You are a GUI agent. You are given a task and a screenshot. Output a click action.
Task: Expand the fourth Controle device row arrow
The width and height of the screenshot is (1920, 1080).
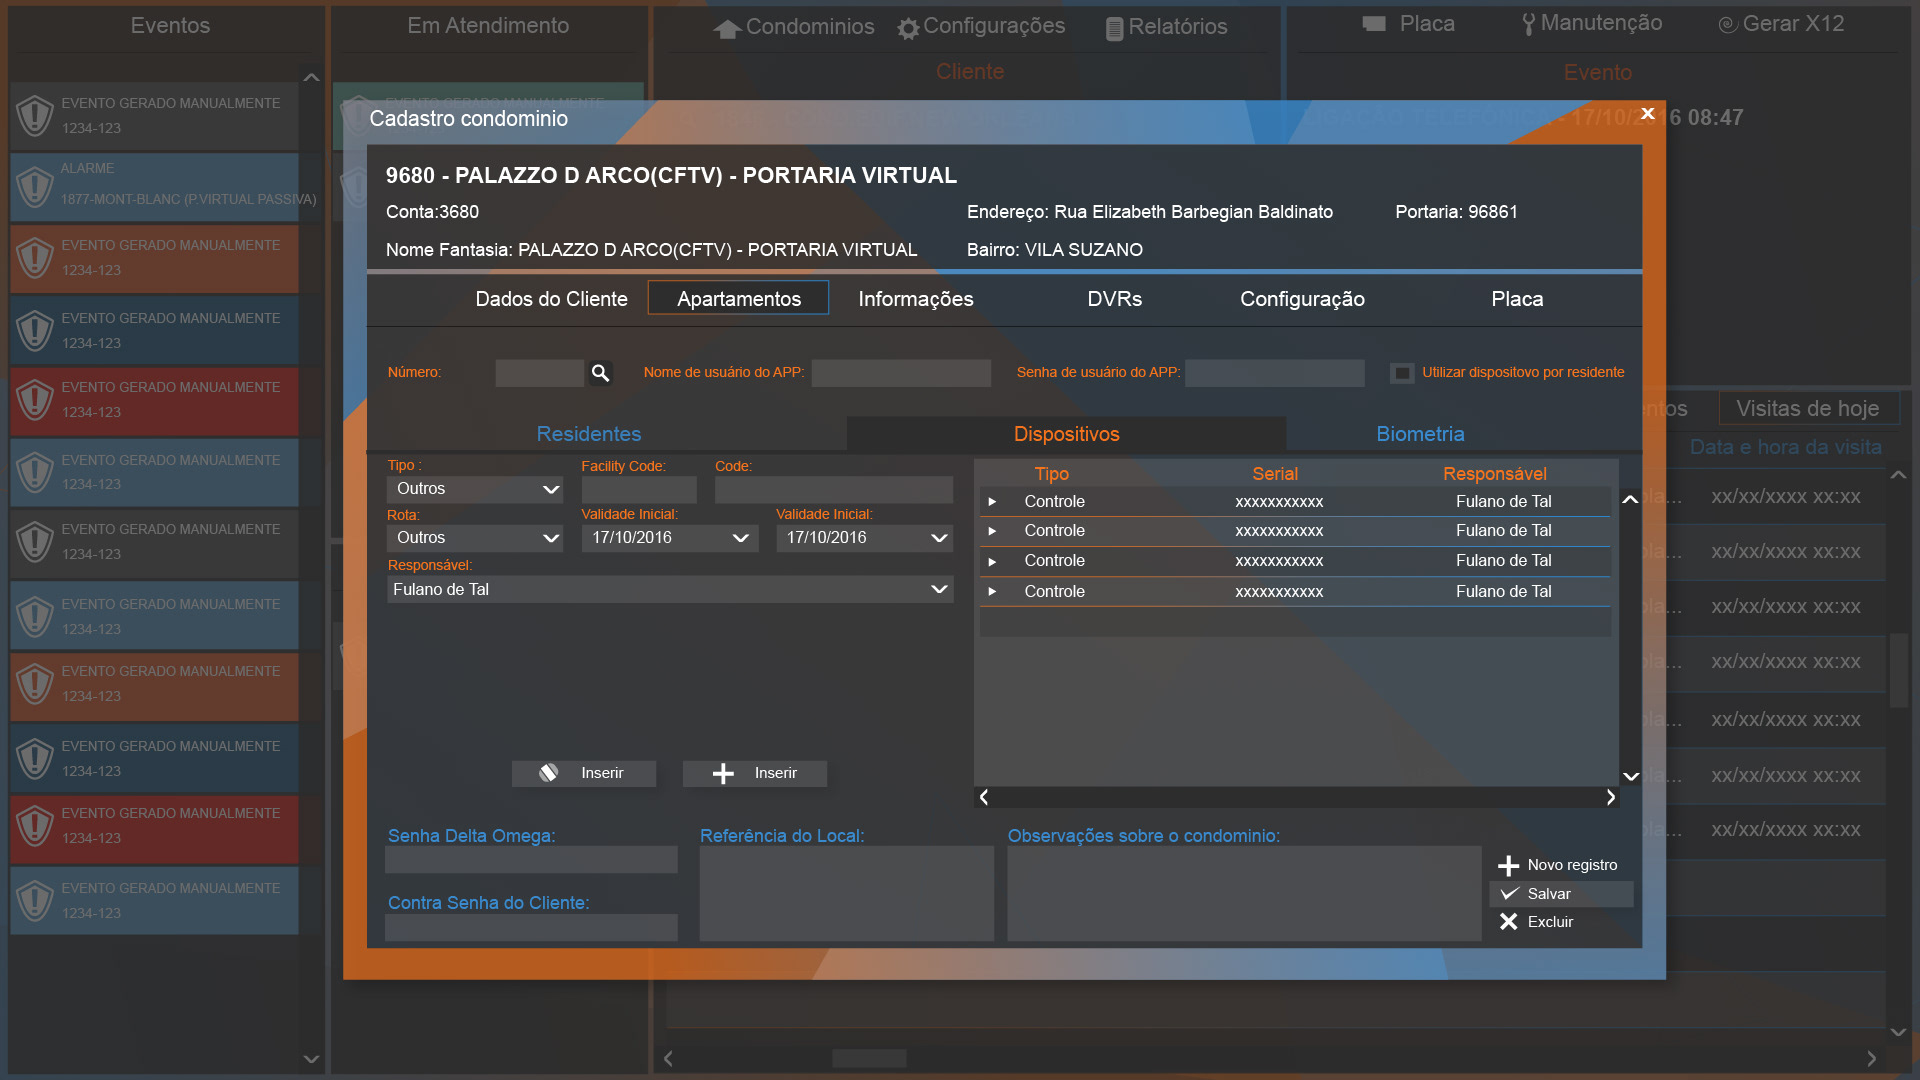pos(992,592)
